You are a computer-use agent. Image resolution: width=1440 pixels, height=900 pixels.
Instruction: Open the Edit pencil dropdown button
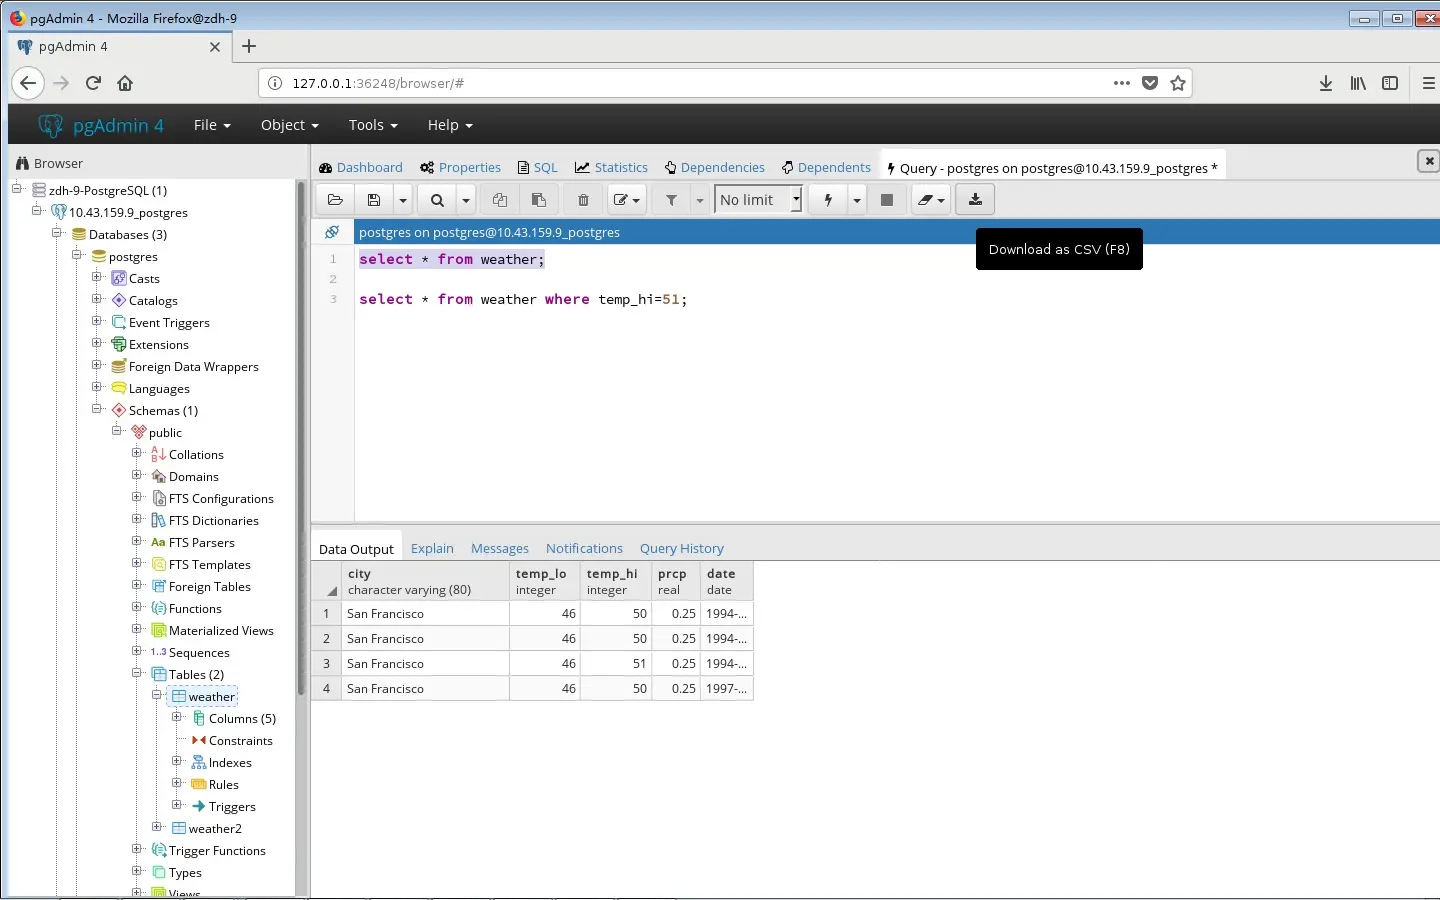(x=627, y=200)
